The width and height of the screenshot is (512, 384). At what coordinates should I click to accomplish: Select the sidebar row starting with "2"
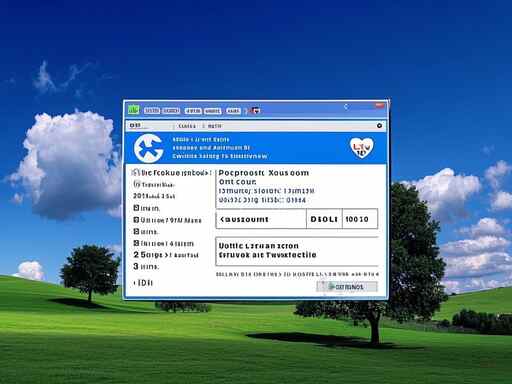tap(166, 255)
